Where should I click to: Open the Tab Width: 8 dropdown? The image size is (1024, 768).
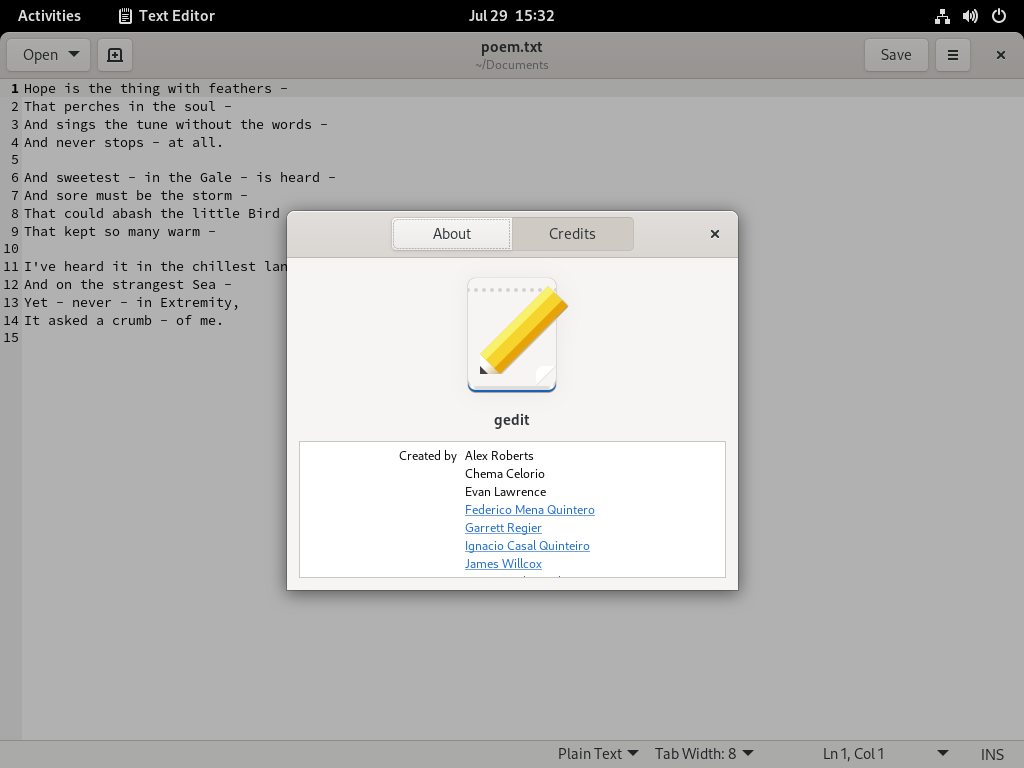click(x=704, y=754)
